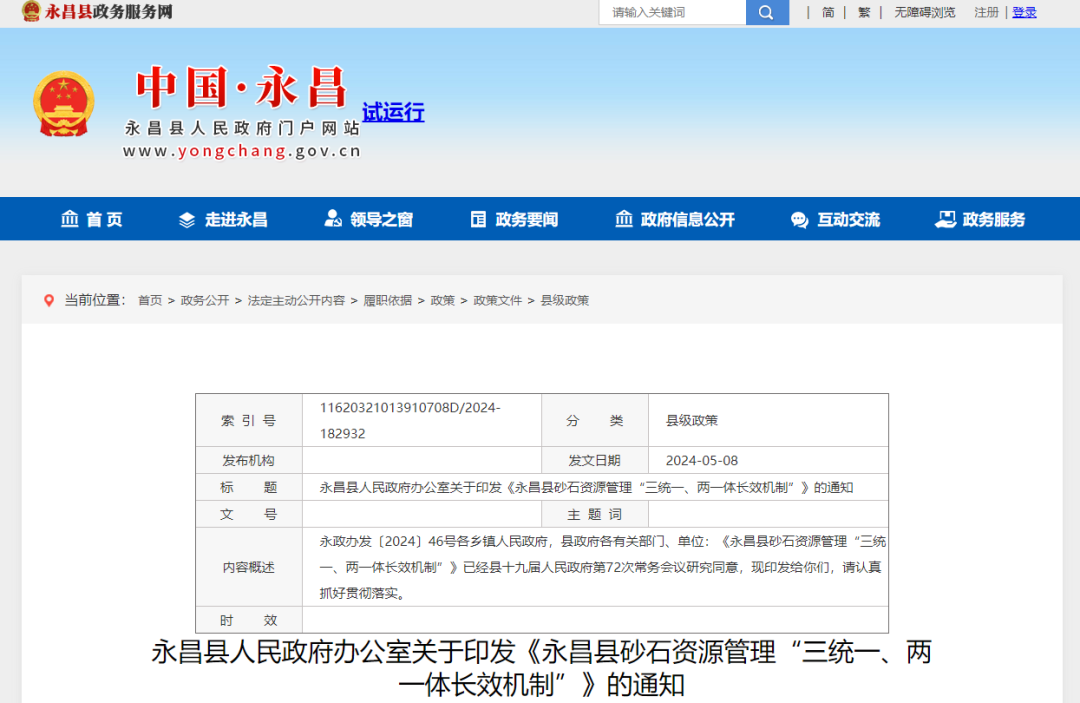Click the location pin icon in breadcrumb
1080x703 pixels.
coord(49,300)
